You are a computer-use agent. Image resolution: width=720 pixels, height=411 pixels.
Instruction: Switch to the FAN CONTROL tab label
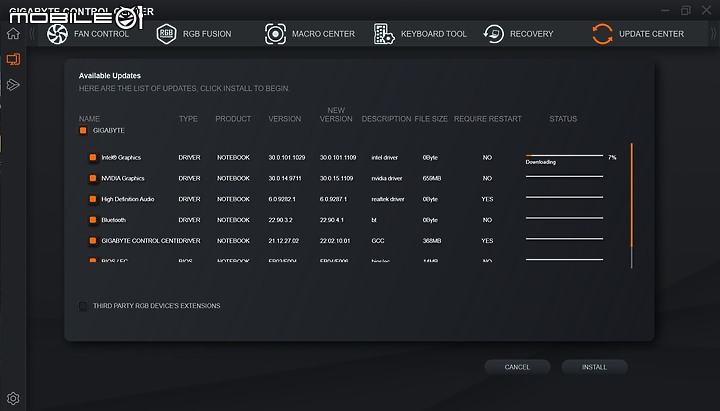101,34
